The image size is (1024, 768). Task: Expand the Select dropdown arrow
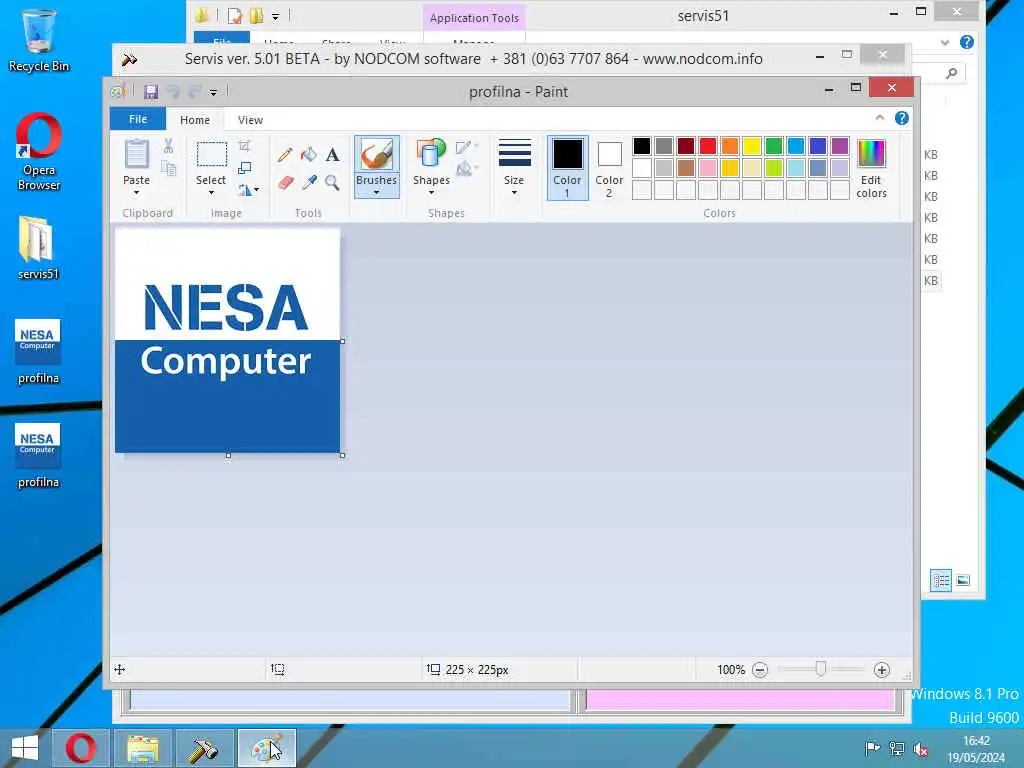click(211, 193)
